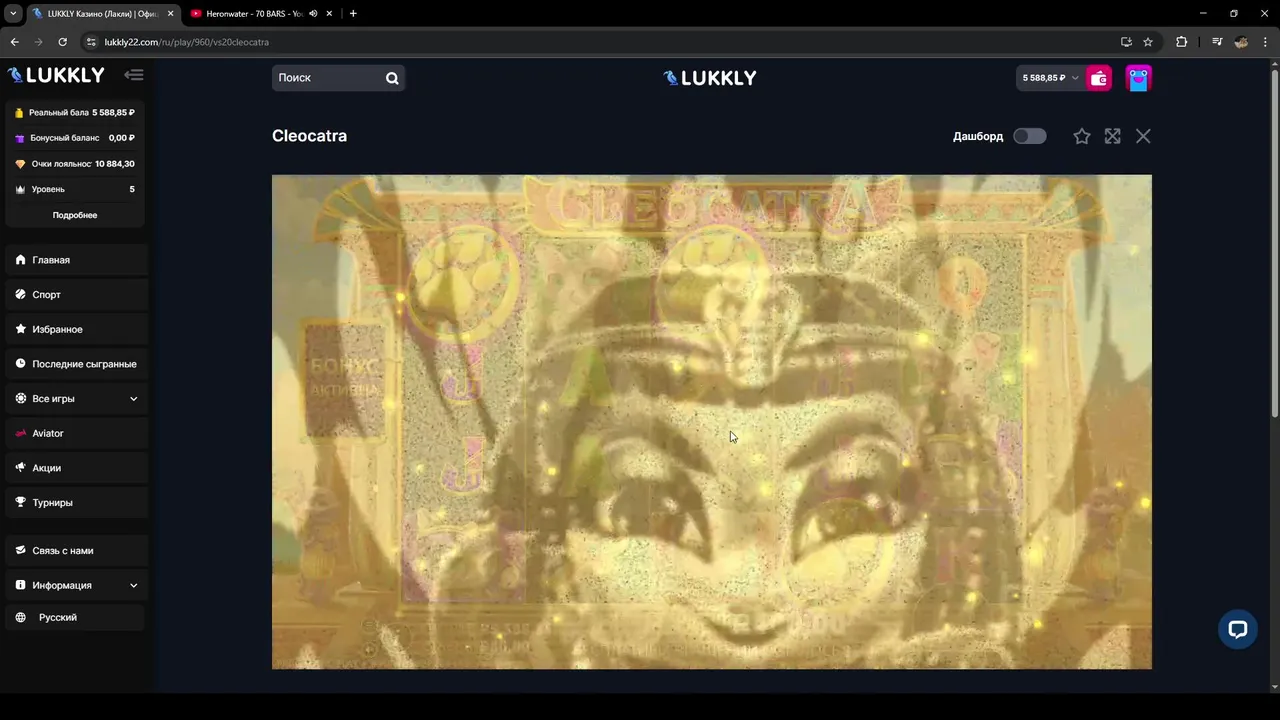Add Cleocatra to favorites with the star icon
The image size is (1280, 720).
1082,136
